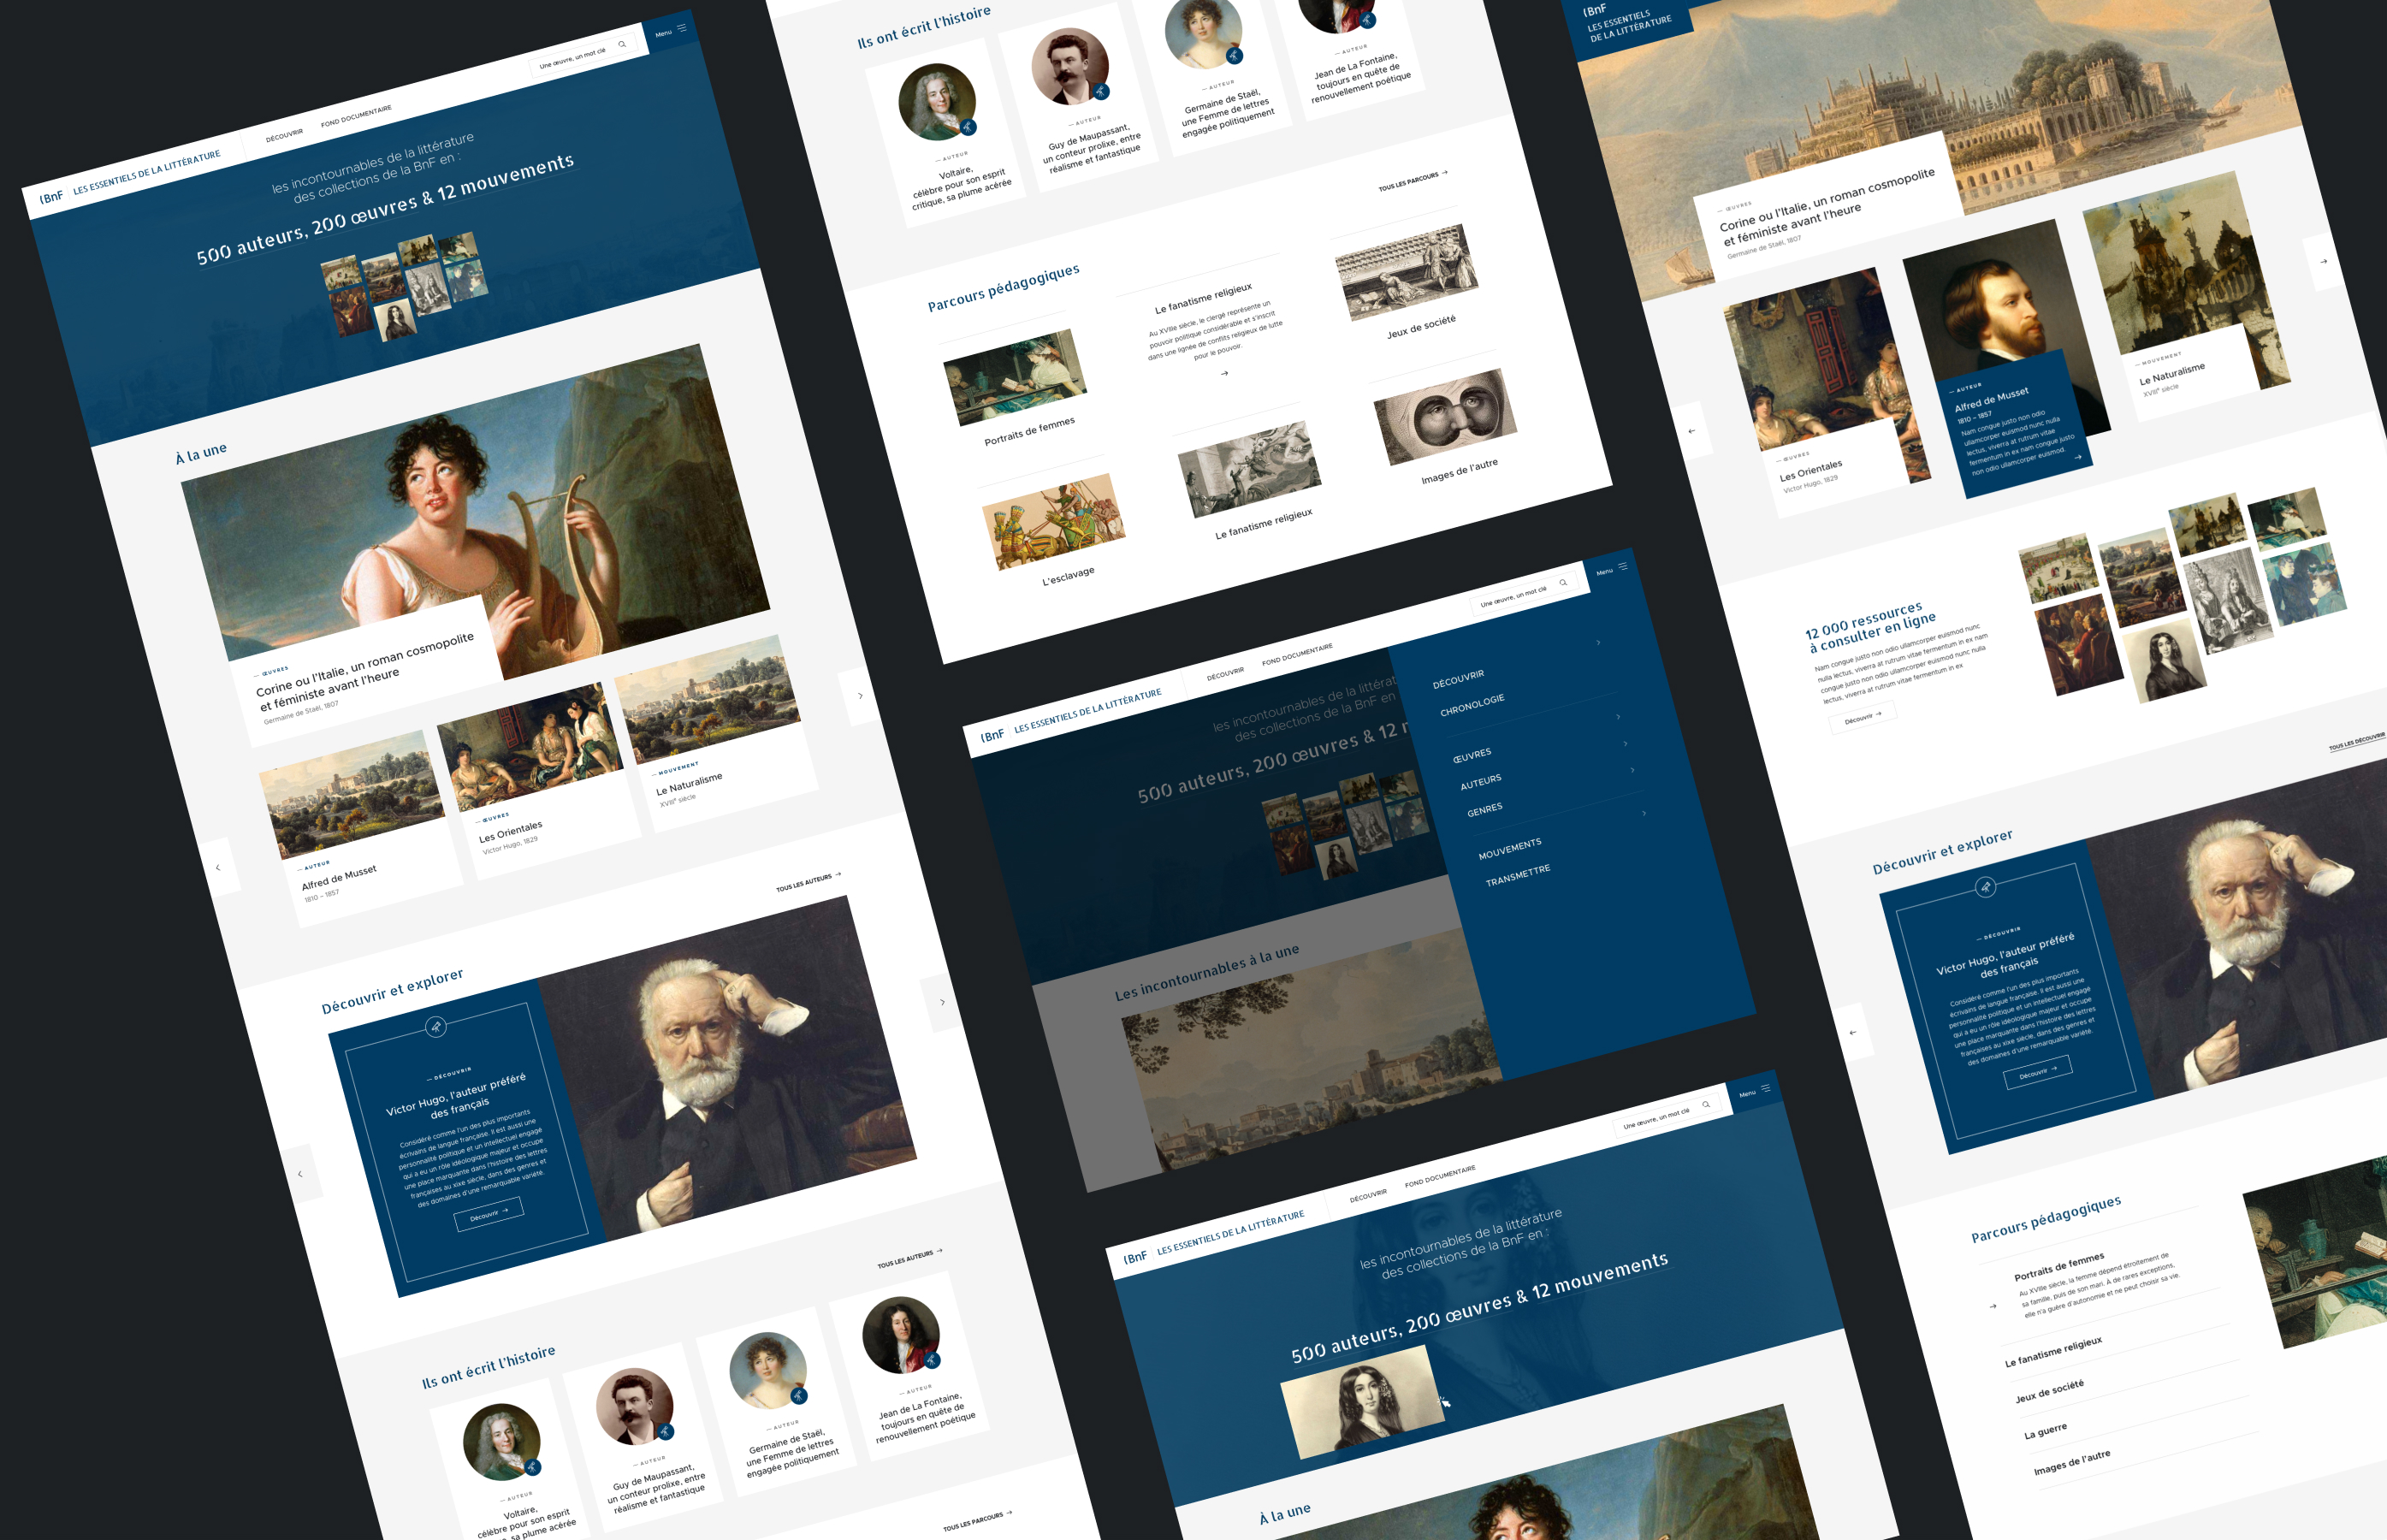Click next arrow of Découvrir et explorer, left mockup
2387x1540 pixels.
click(x=942, y=1002)
